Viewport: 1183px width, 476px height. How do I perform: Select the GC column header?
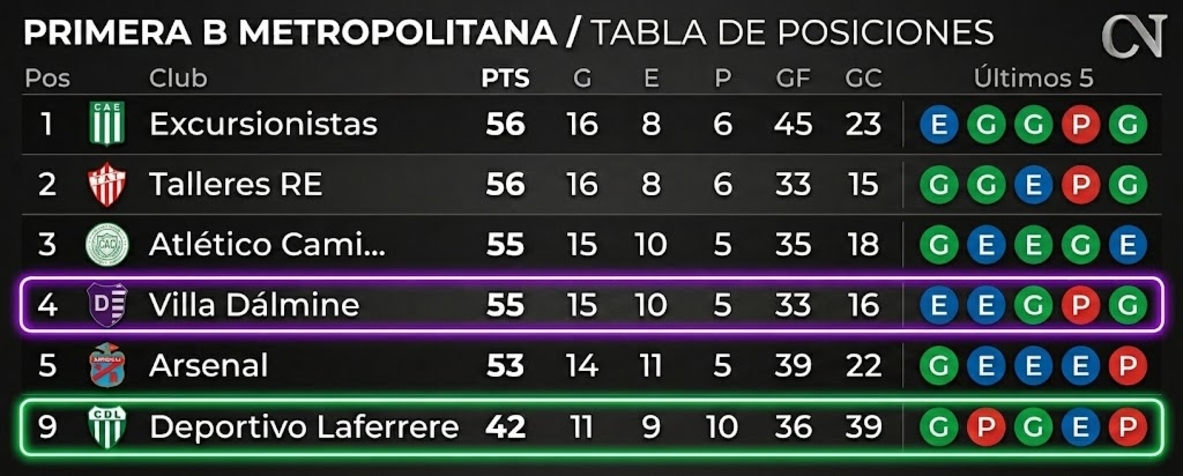click(x=863, y=79)
